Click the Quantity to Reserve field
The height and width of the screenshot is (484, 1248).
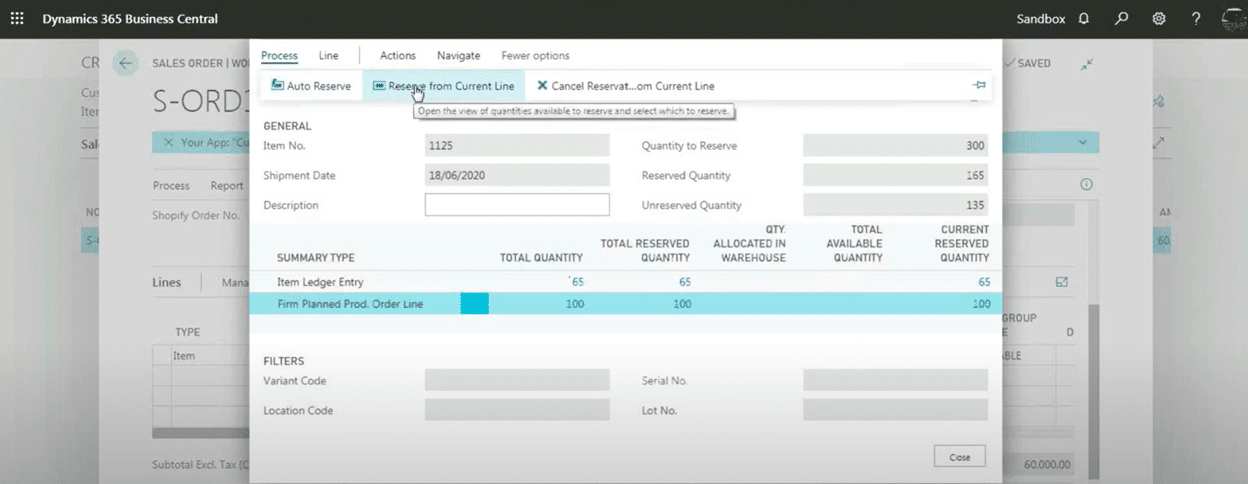[x=895, y=145]
